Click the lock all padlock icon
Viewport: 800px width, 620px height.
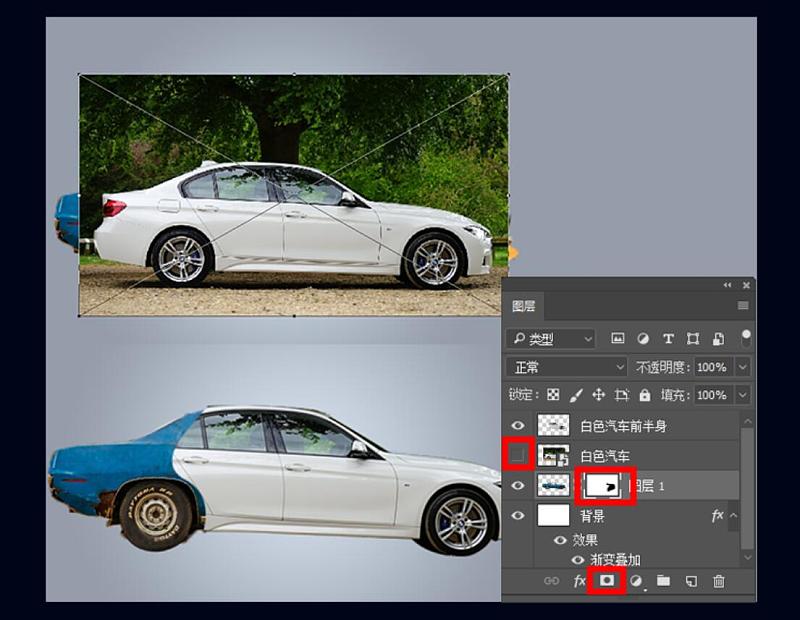[x=644, y=395]
